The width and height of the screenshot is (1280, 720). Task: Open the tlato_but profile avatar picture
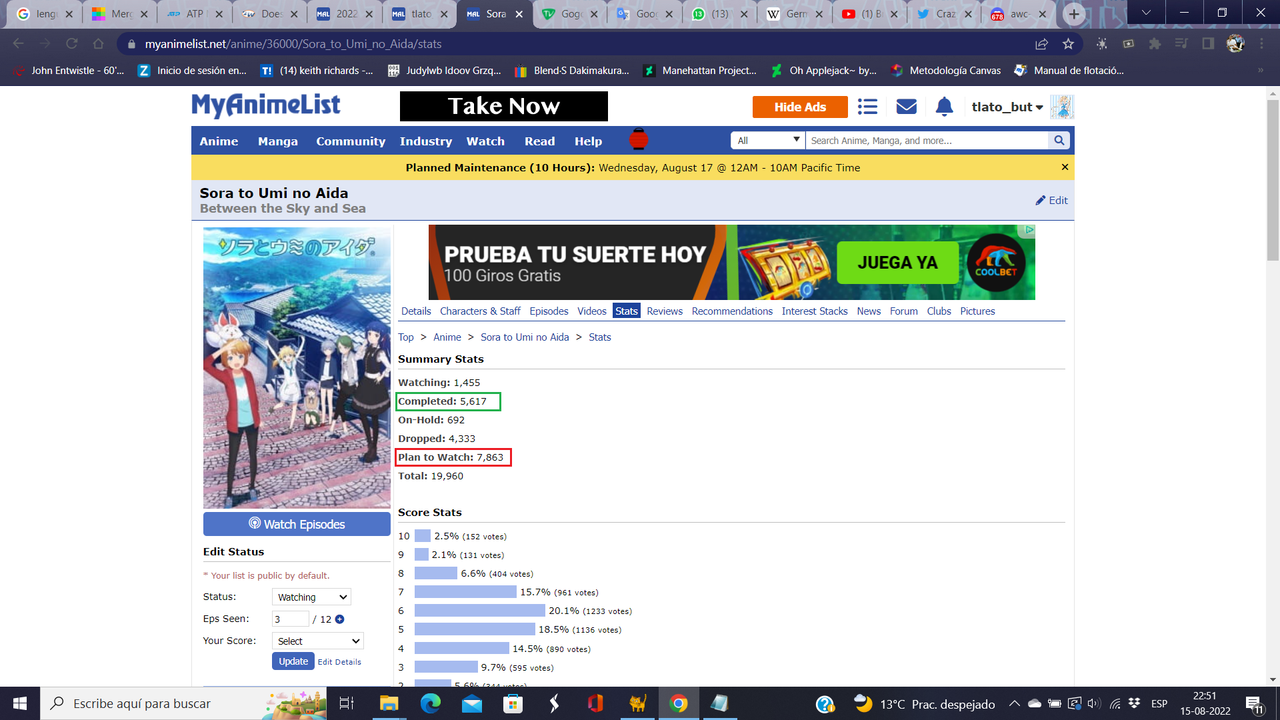tap(1060, 106)
